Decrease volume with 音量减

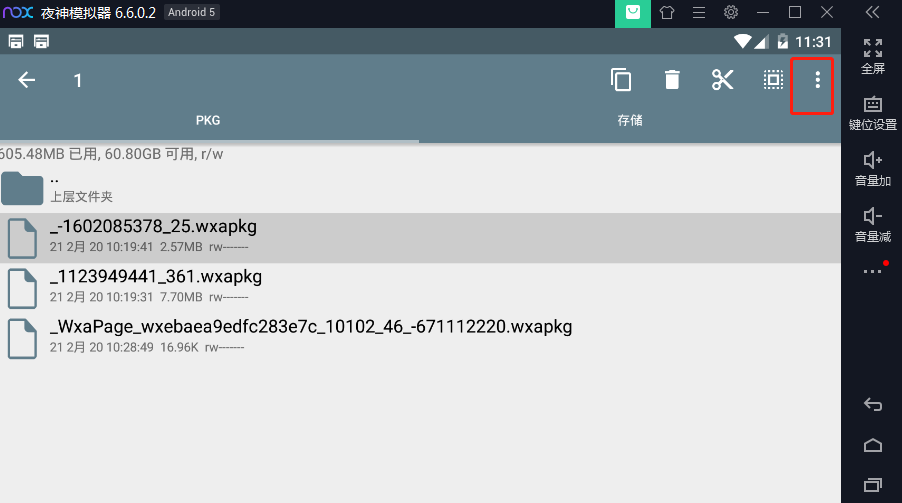coord(873,225)
